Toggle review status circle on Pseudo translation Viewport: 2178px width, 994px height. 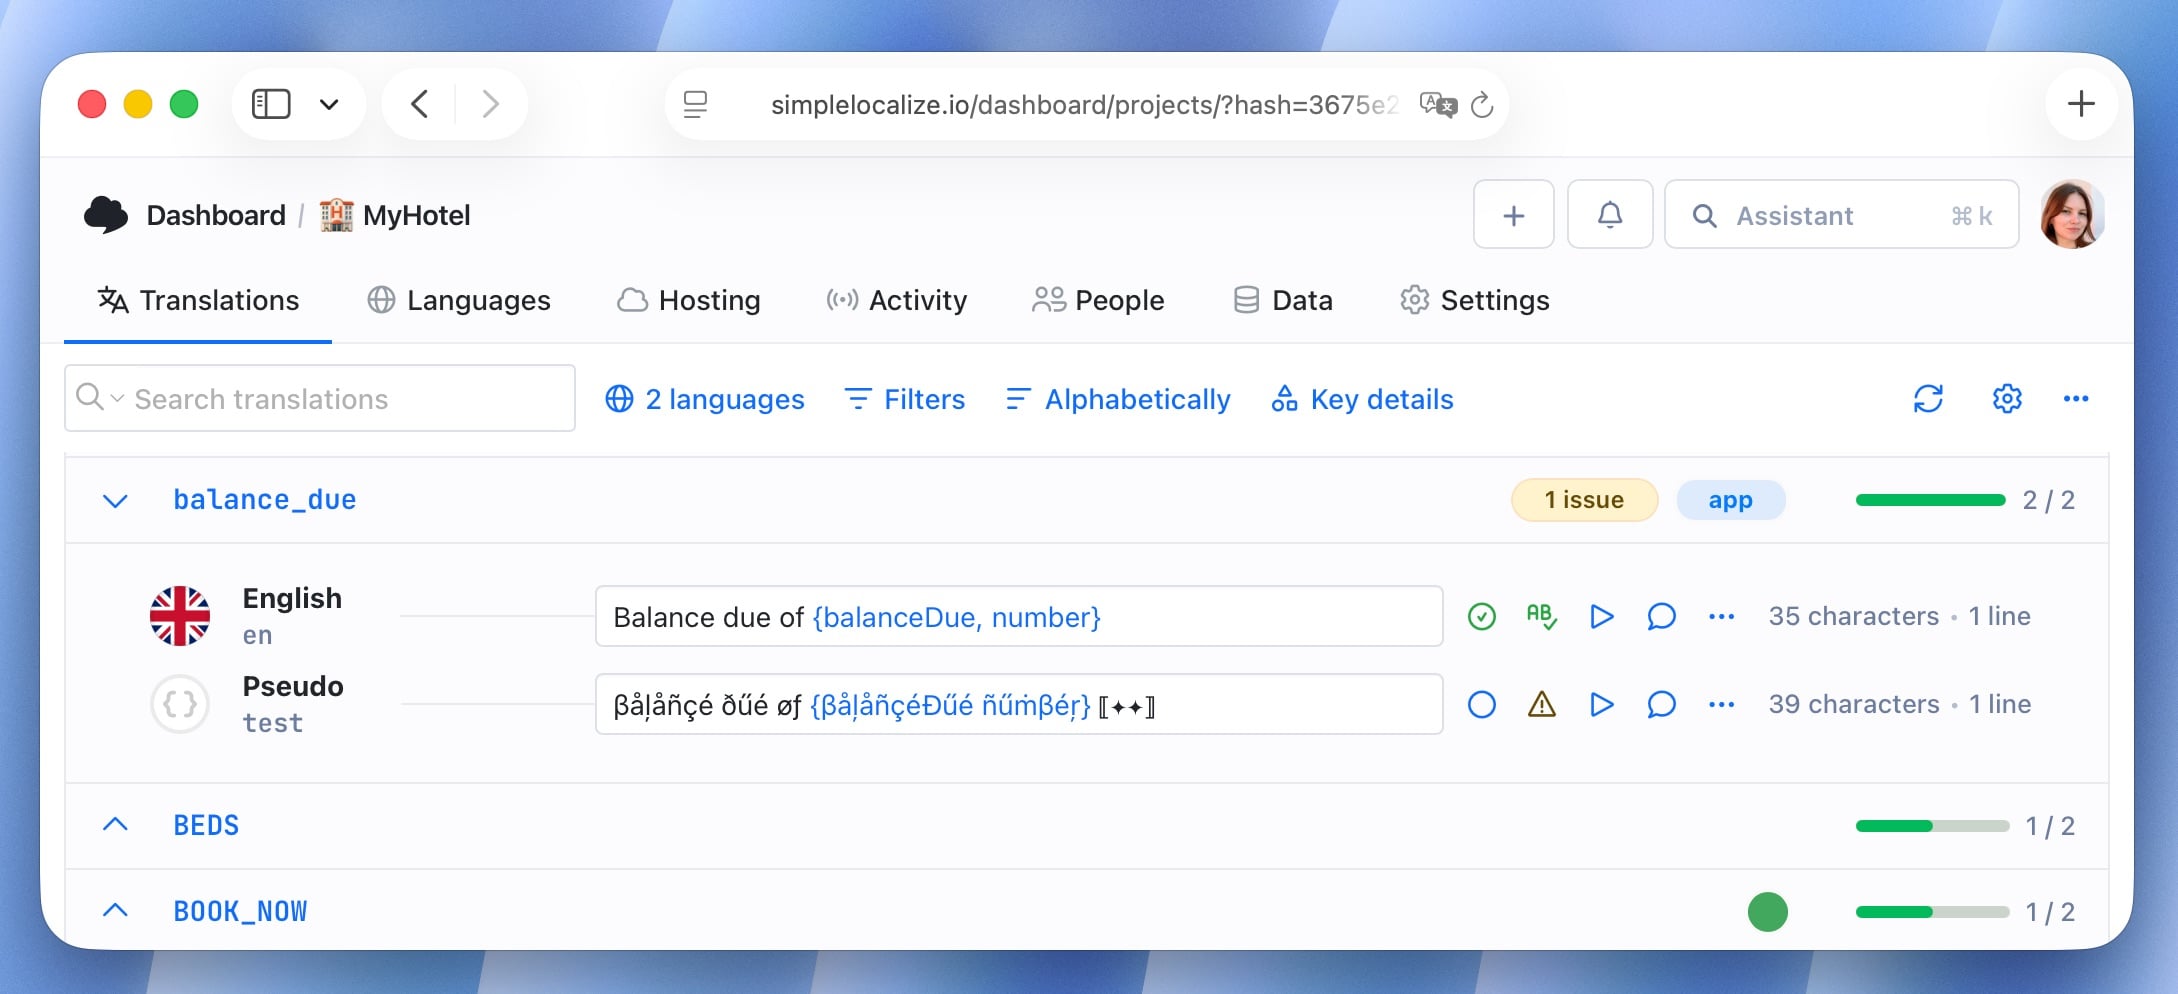1481,704
